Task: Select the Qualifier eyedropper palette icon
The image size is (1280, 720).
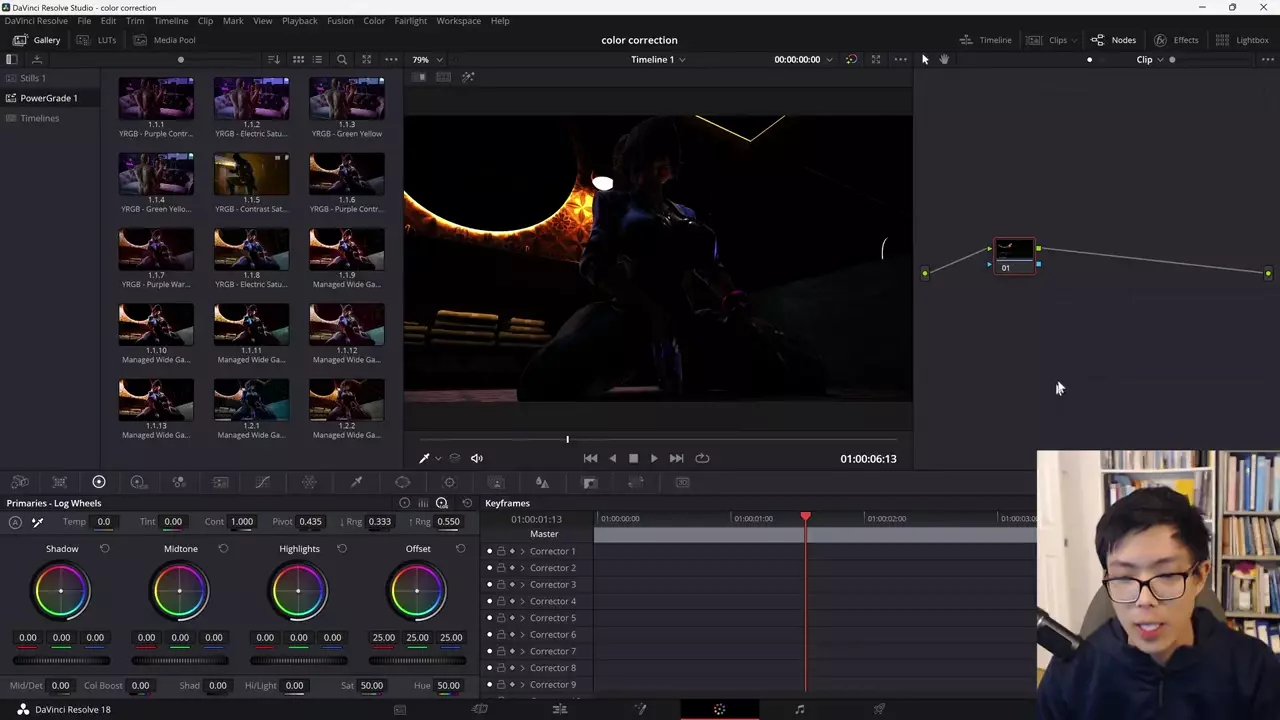Action: coord(356,482)
